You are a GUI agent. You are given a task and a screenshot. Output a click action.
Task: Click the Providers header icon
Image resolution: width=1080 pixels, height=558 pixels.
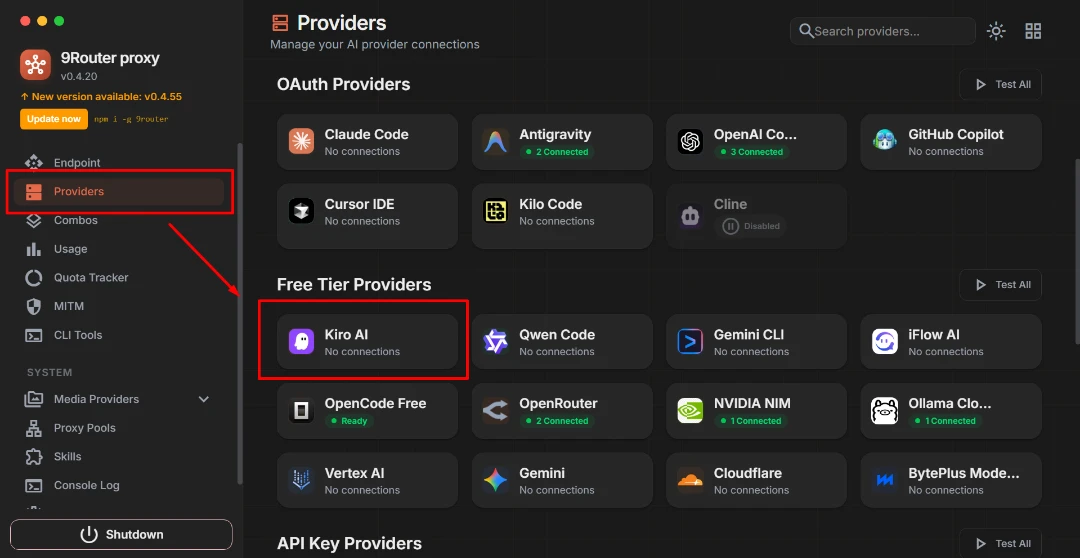coord(280,23)
